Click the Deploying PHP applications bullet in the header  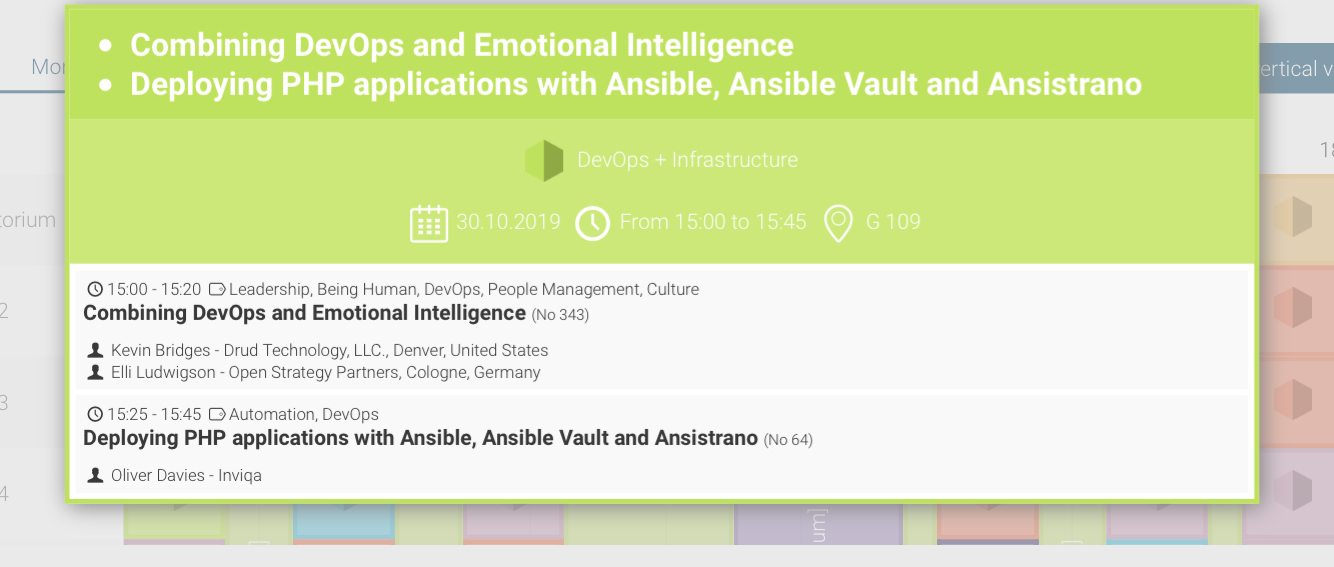pos(635,84)
